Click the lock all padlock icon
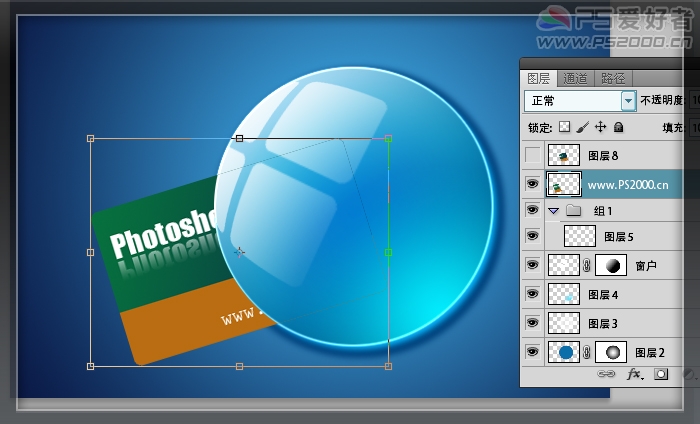This screenshot has width=700, height=424. 618,127
